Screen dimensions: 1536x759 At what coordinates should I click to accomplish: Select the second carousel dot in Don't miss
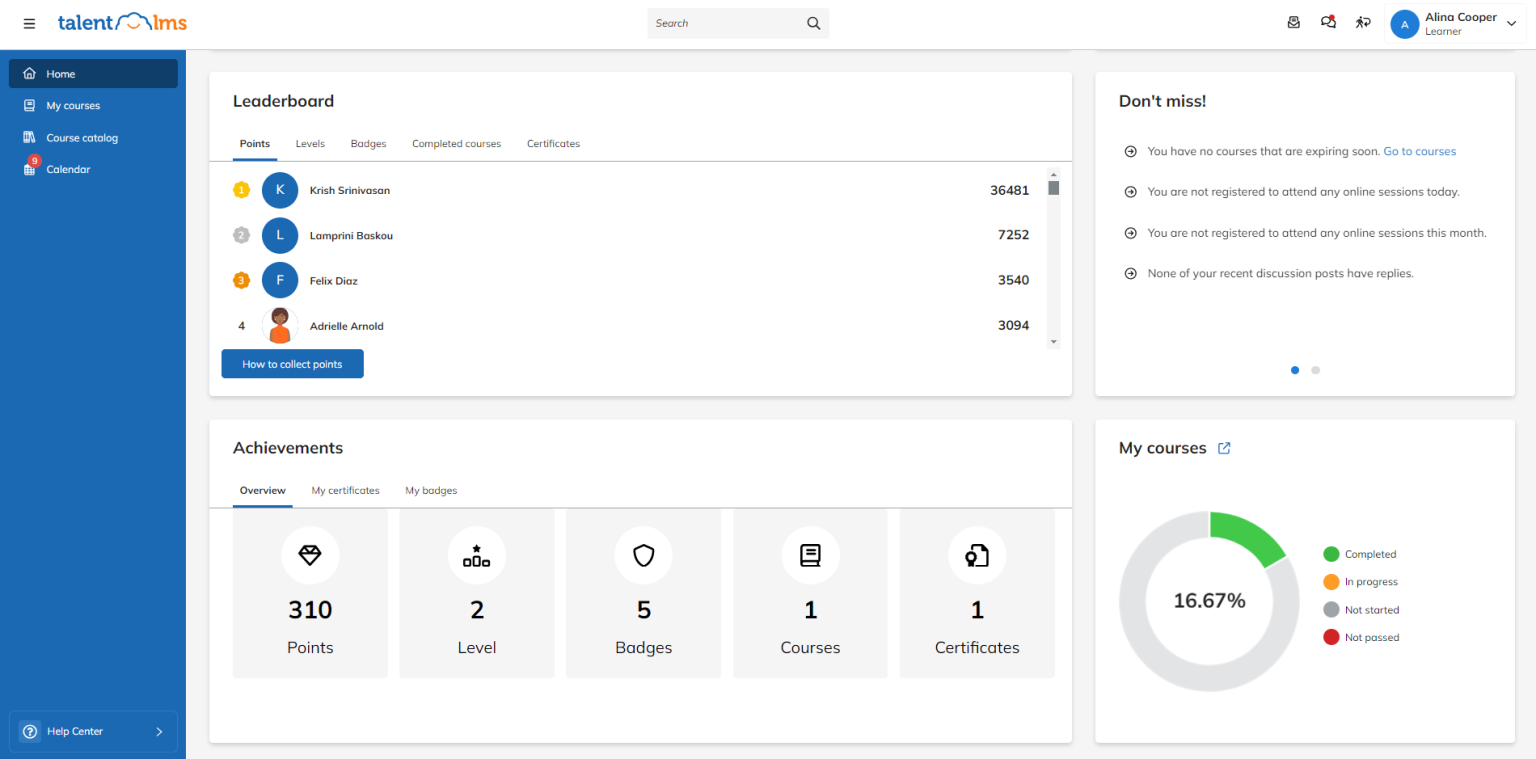1315,370
